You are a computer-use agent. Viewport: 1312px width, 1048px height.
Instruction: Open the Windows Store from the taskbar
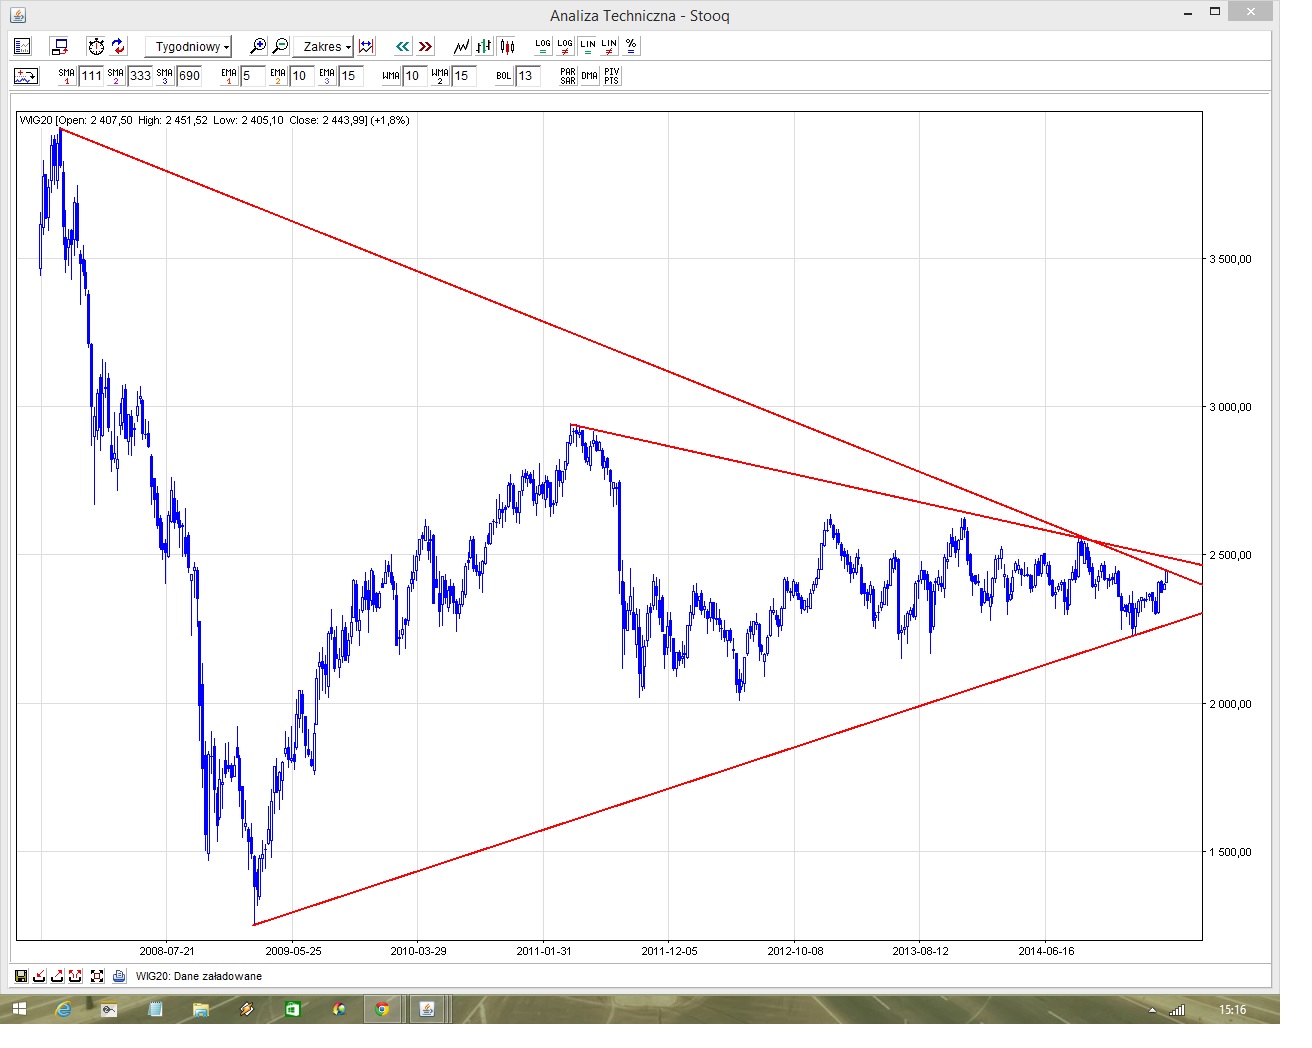(292, 1010)
